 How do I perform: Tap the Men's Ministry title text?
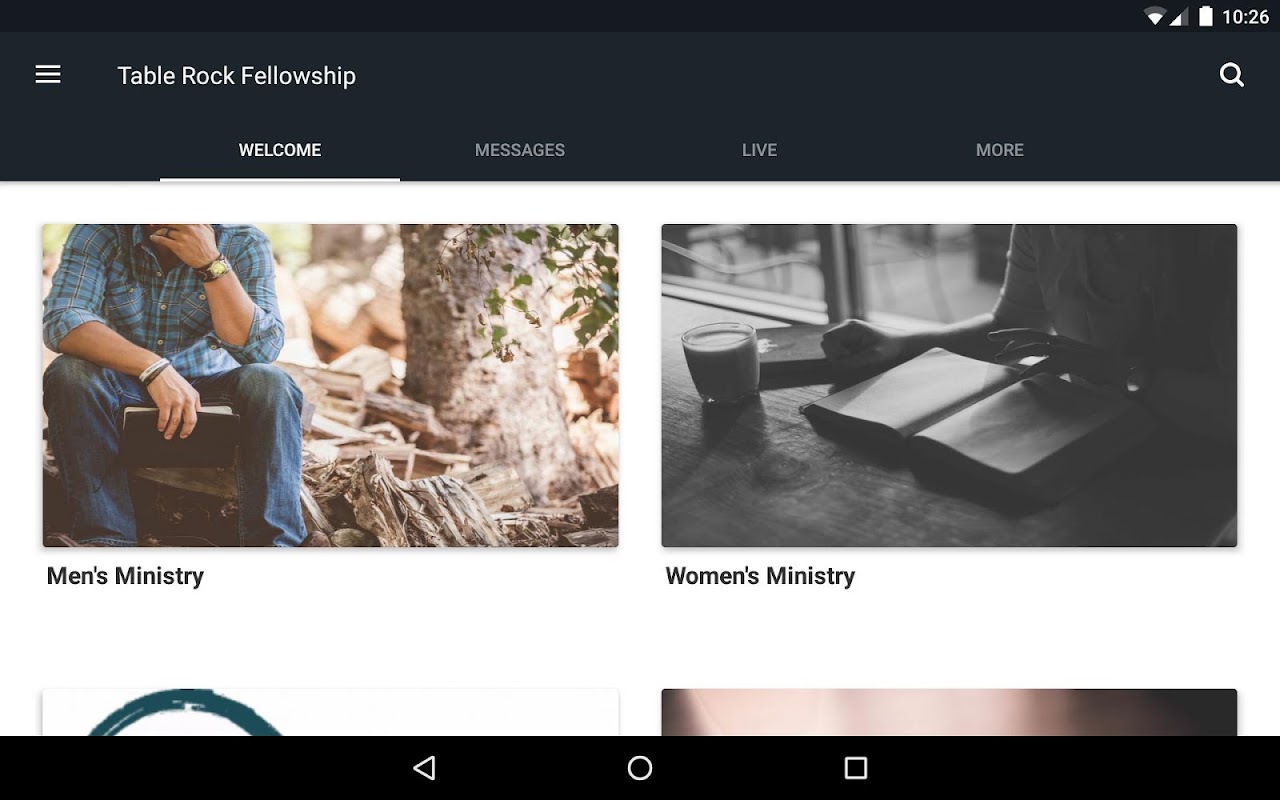pos(125,576)
